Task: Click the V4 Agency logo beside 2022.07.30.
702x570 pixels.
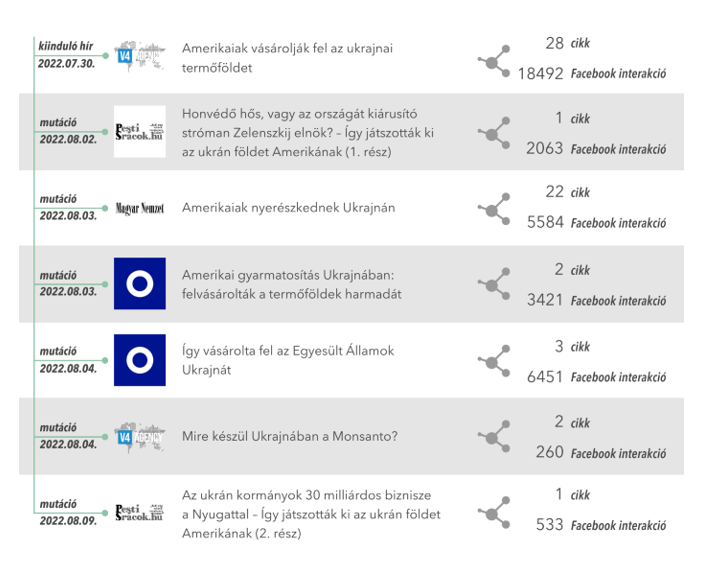Action: (139, 56)
